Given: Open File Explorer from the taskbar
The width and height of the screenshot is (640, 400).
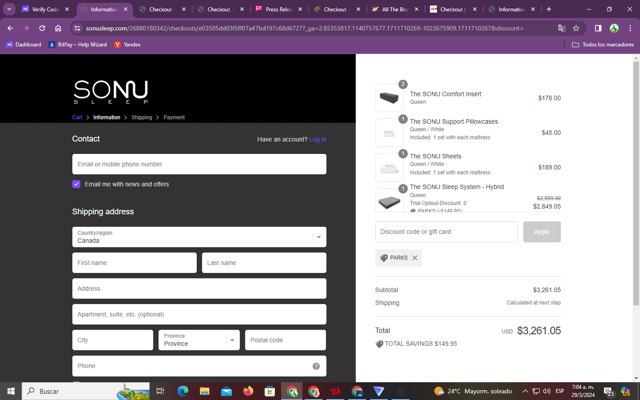Looking at the screenshot, I should tap(204, 391).
